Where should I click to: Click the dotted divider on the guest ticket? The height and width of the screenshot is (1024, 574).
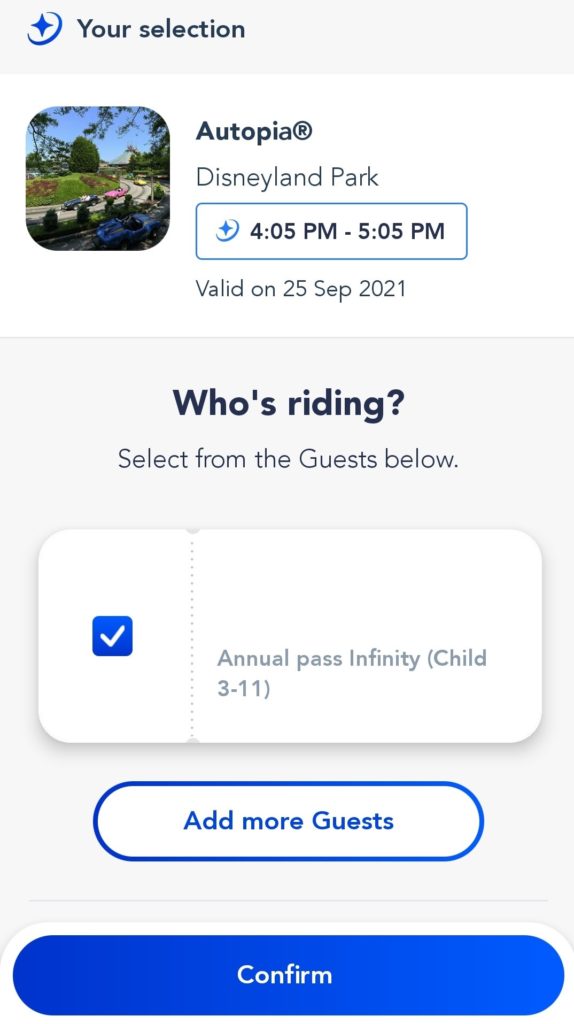point(192,635)
